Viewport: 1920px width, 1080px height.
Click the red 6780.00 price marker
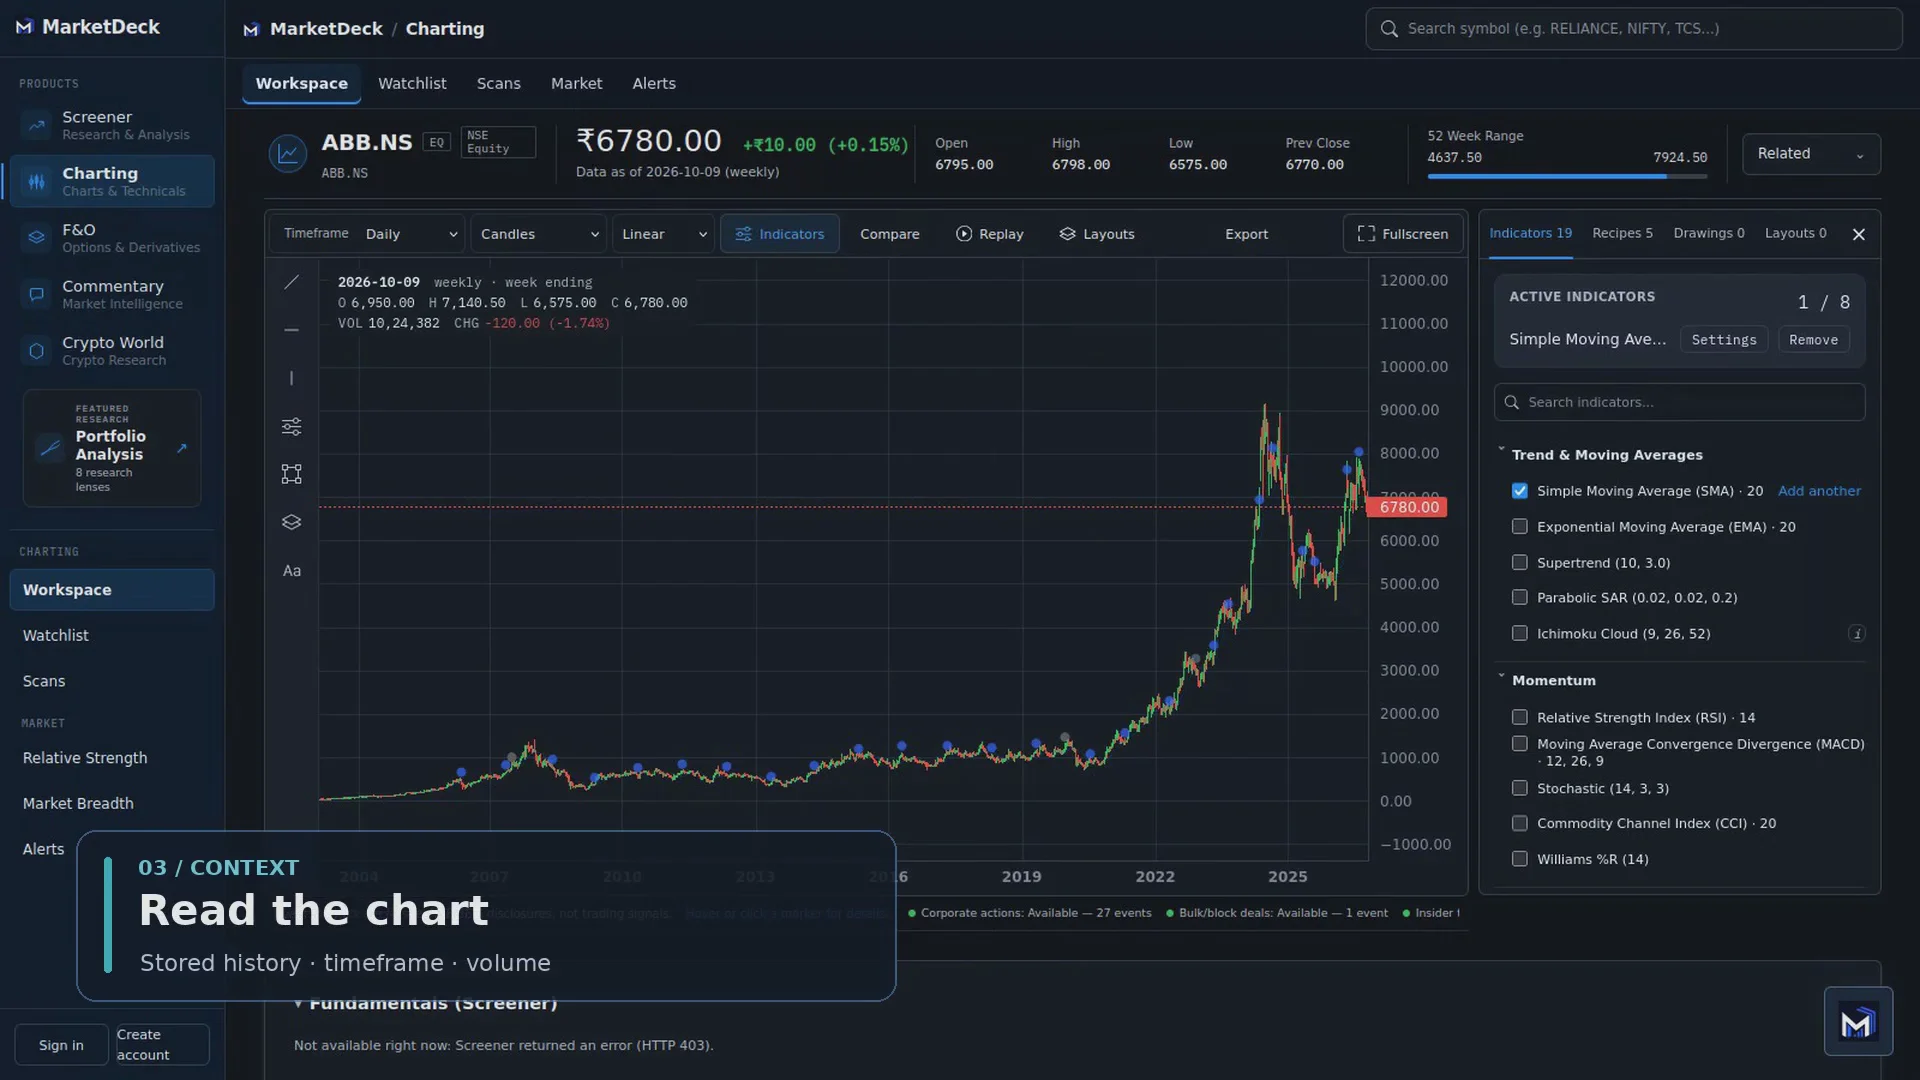tap(1406, 507)
